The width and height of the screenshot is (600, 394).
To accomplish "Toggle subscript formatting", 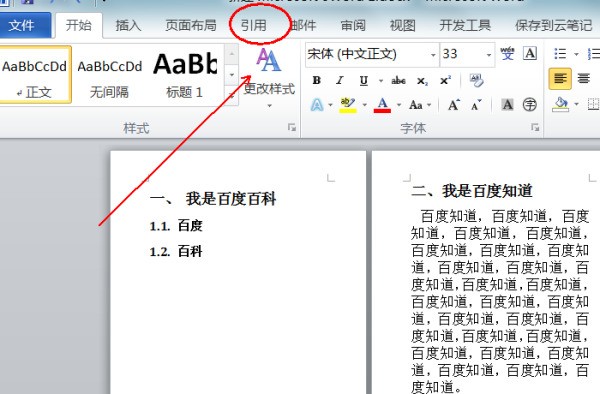I will pyautogui.click(x=422, y=81).
